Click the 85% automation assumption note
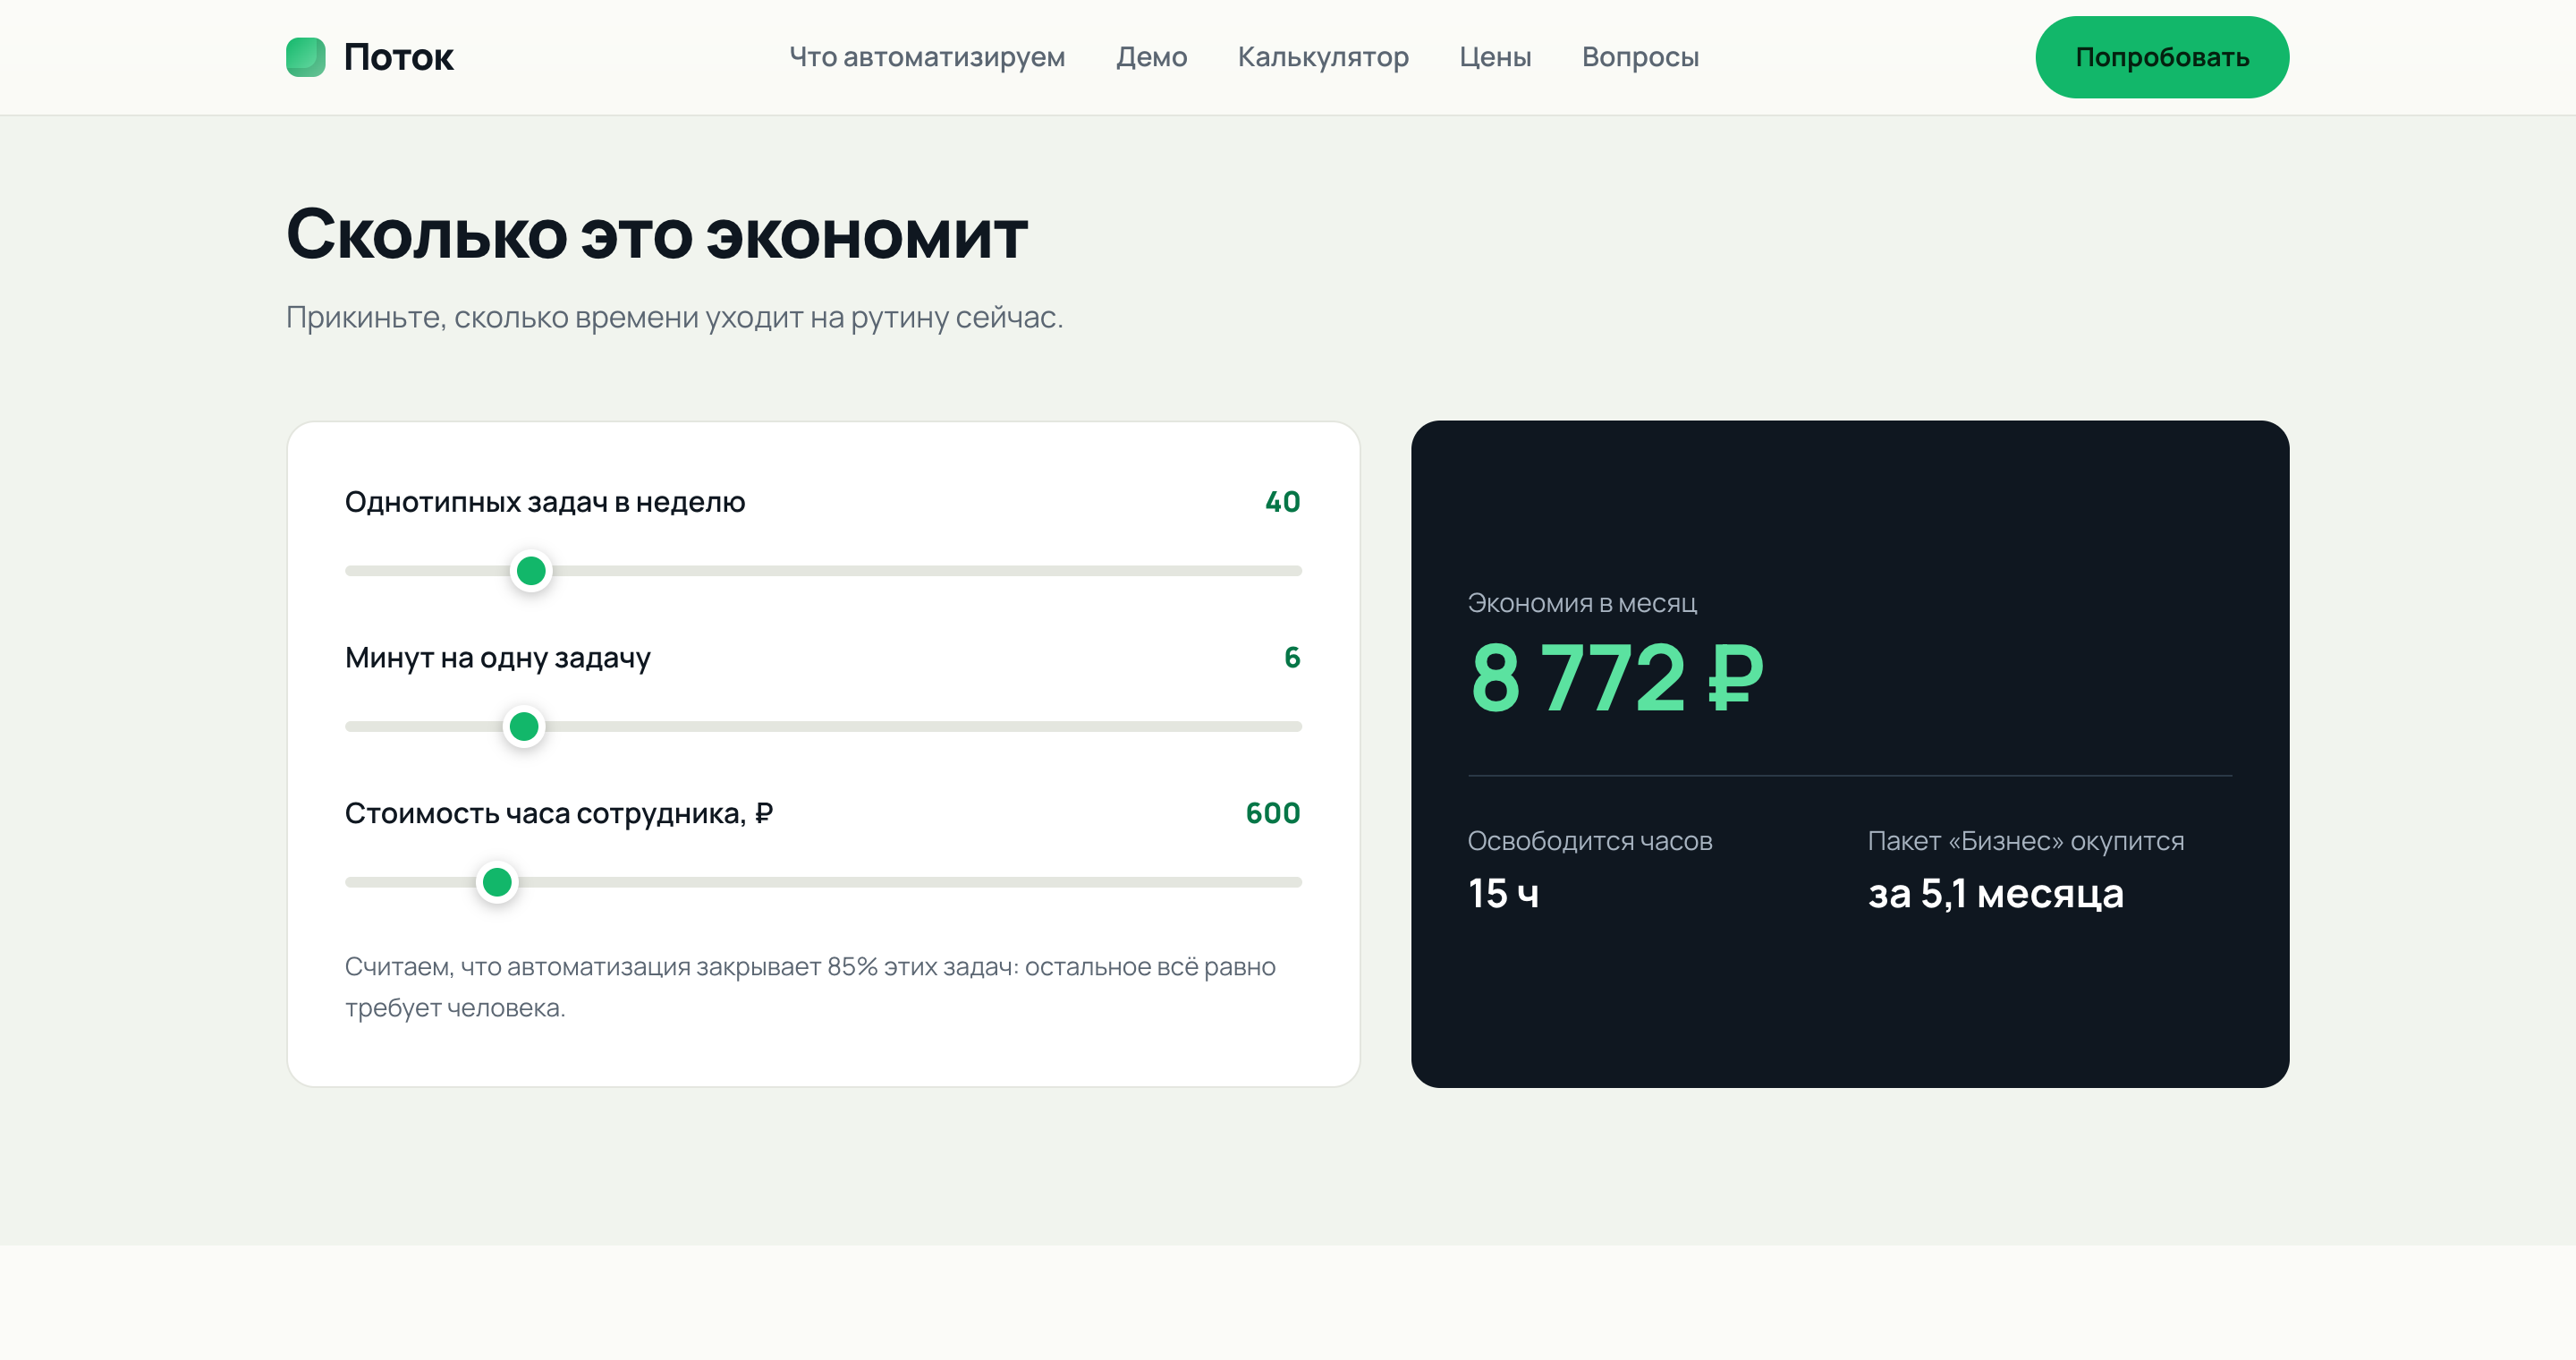 810,987
